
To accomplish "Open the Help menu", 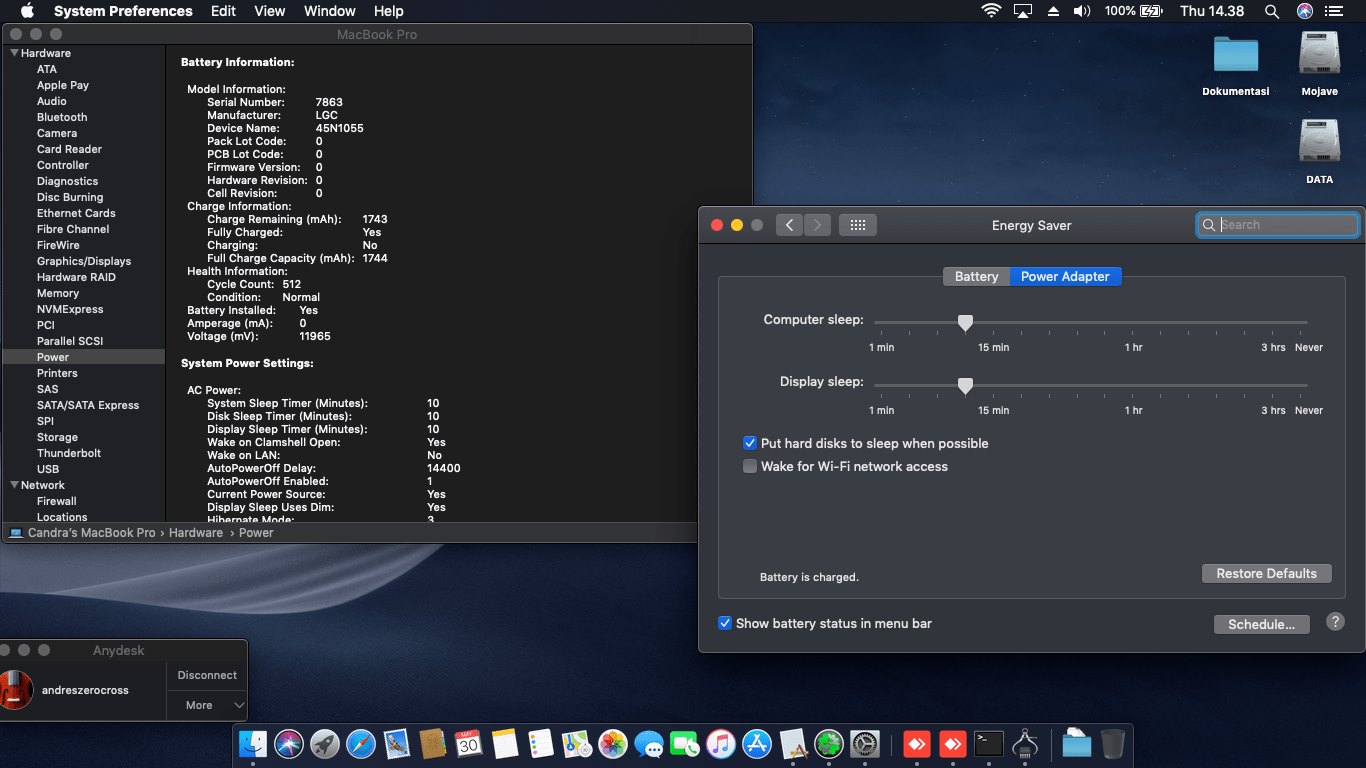I will point(389,11).
